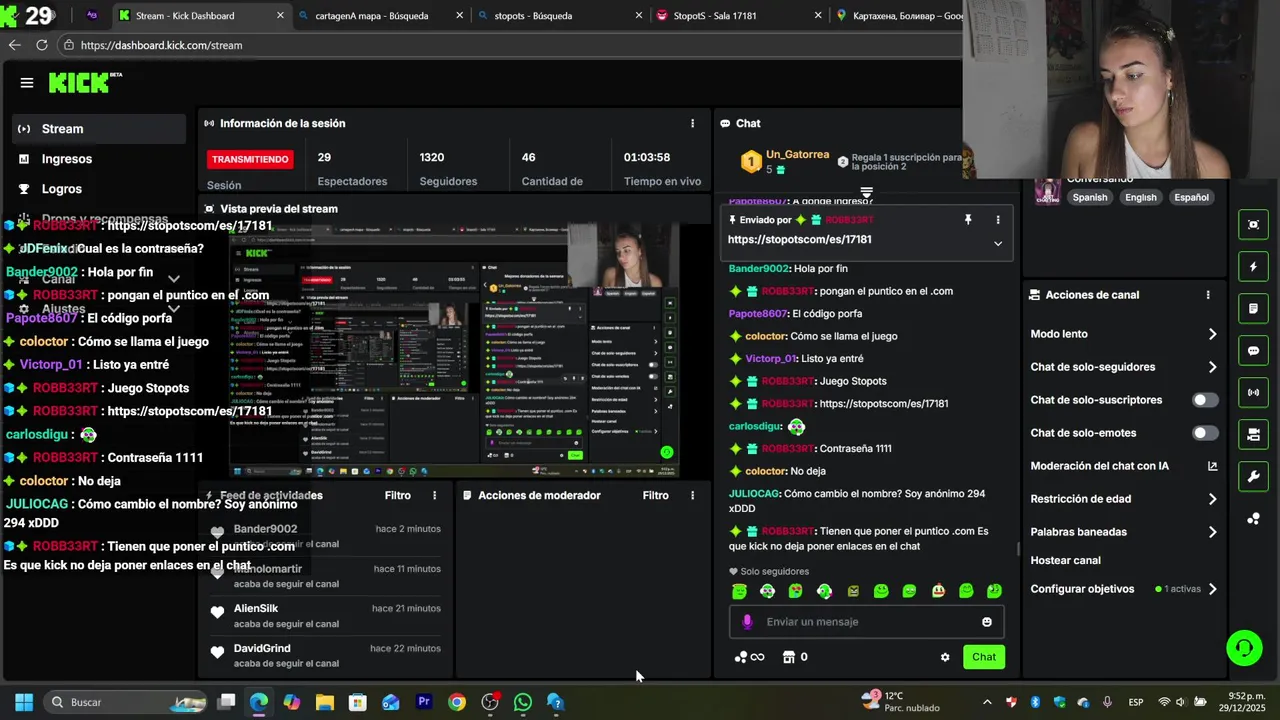Viewport: 1280px width, 720px height.
Task: Open the Feed de actividades Filtro dropdown
Action: 398,495
